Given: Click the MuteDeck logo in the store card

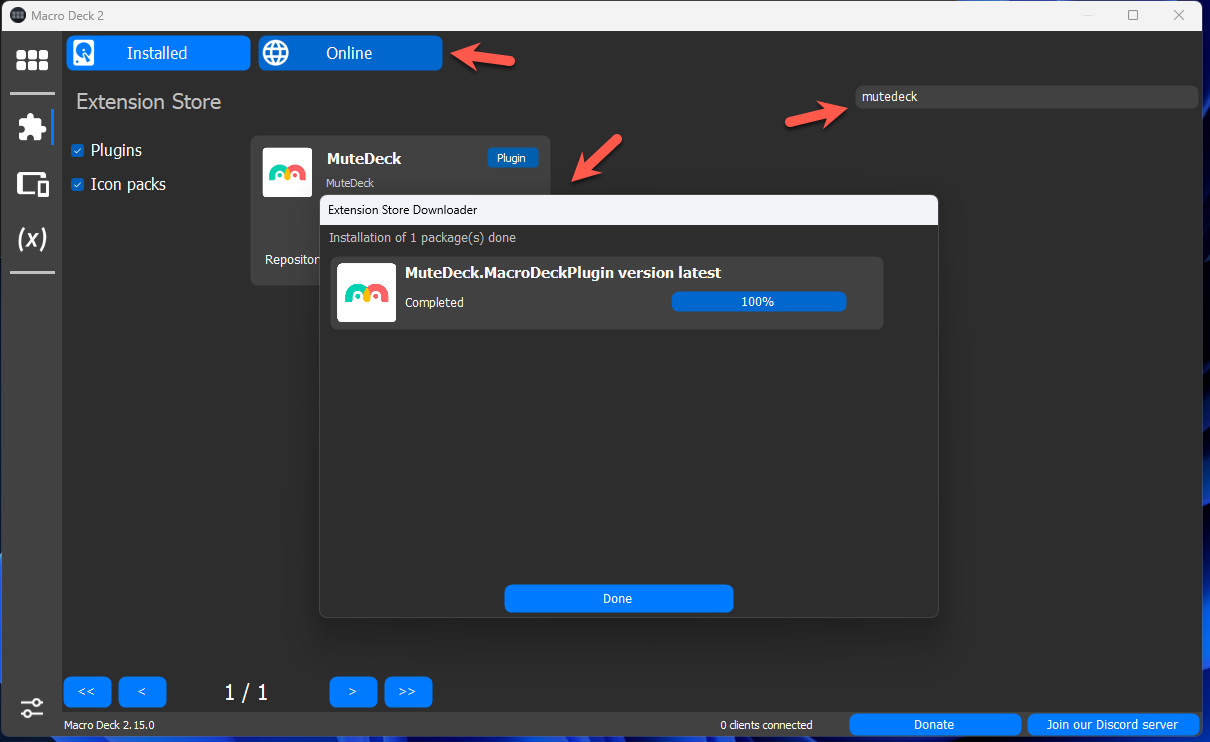Looking at the screenshot, I should pos(287,172).
